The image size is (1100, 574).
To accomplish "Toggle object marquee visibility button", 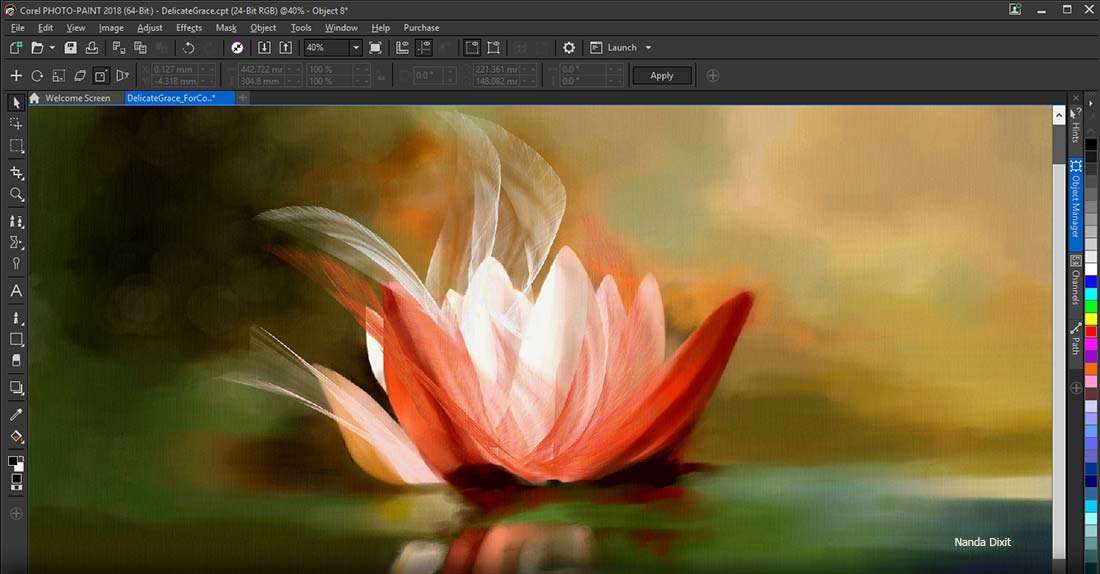I will [x=472, y=48].
